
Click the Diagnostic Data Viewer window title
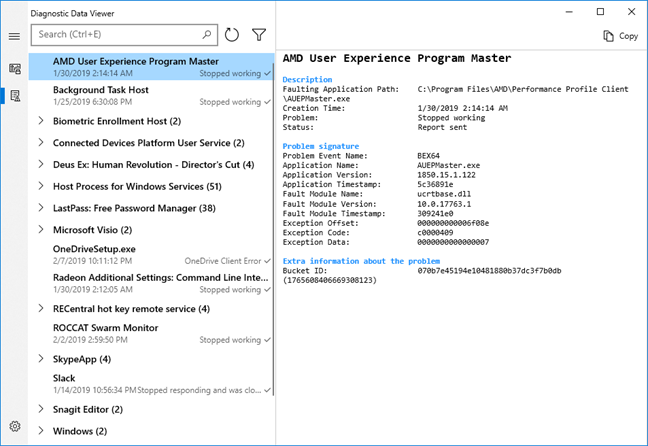point(72,14)
